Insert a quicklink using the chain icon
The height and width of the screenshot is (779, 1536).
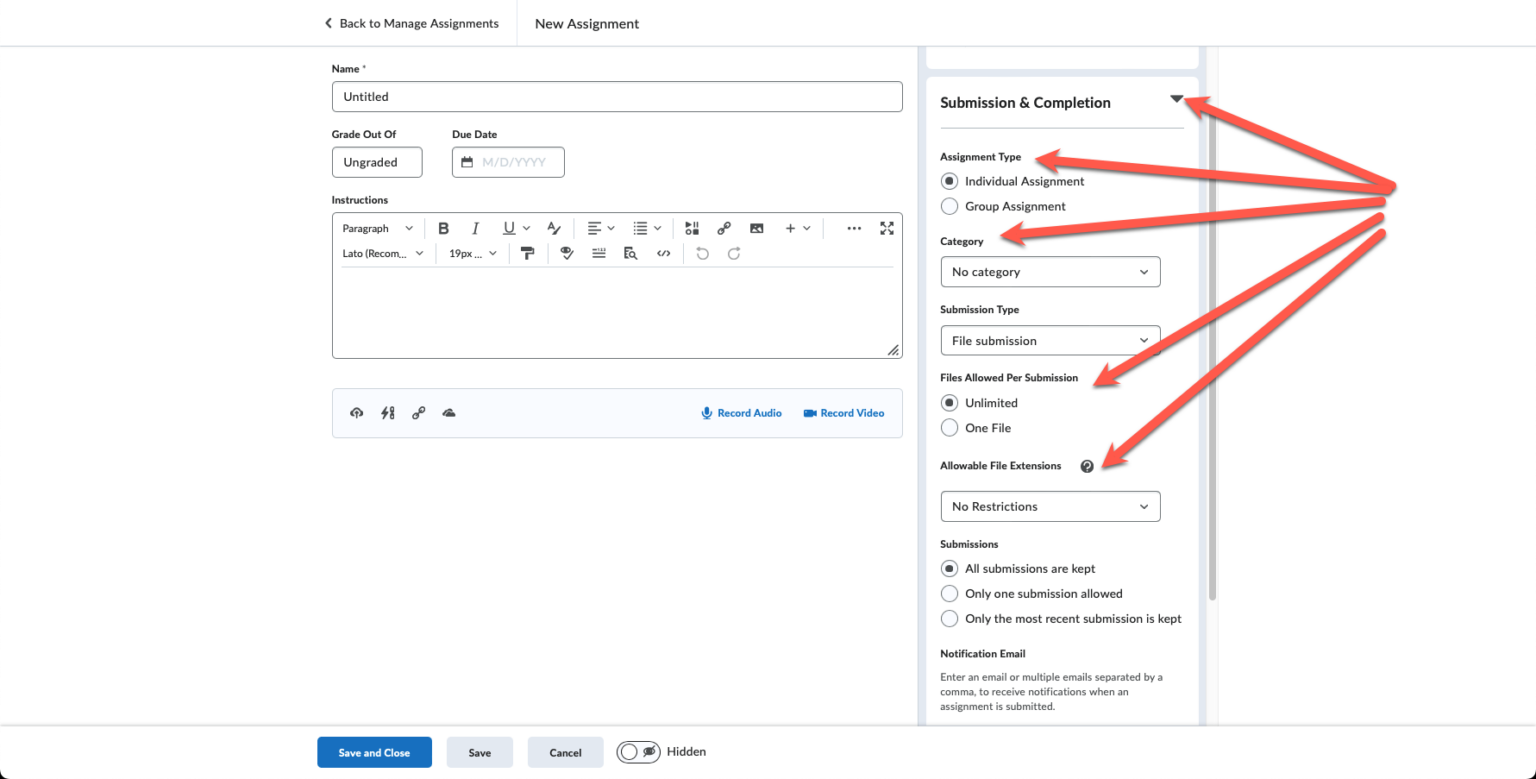click(724, 228)
